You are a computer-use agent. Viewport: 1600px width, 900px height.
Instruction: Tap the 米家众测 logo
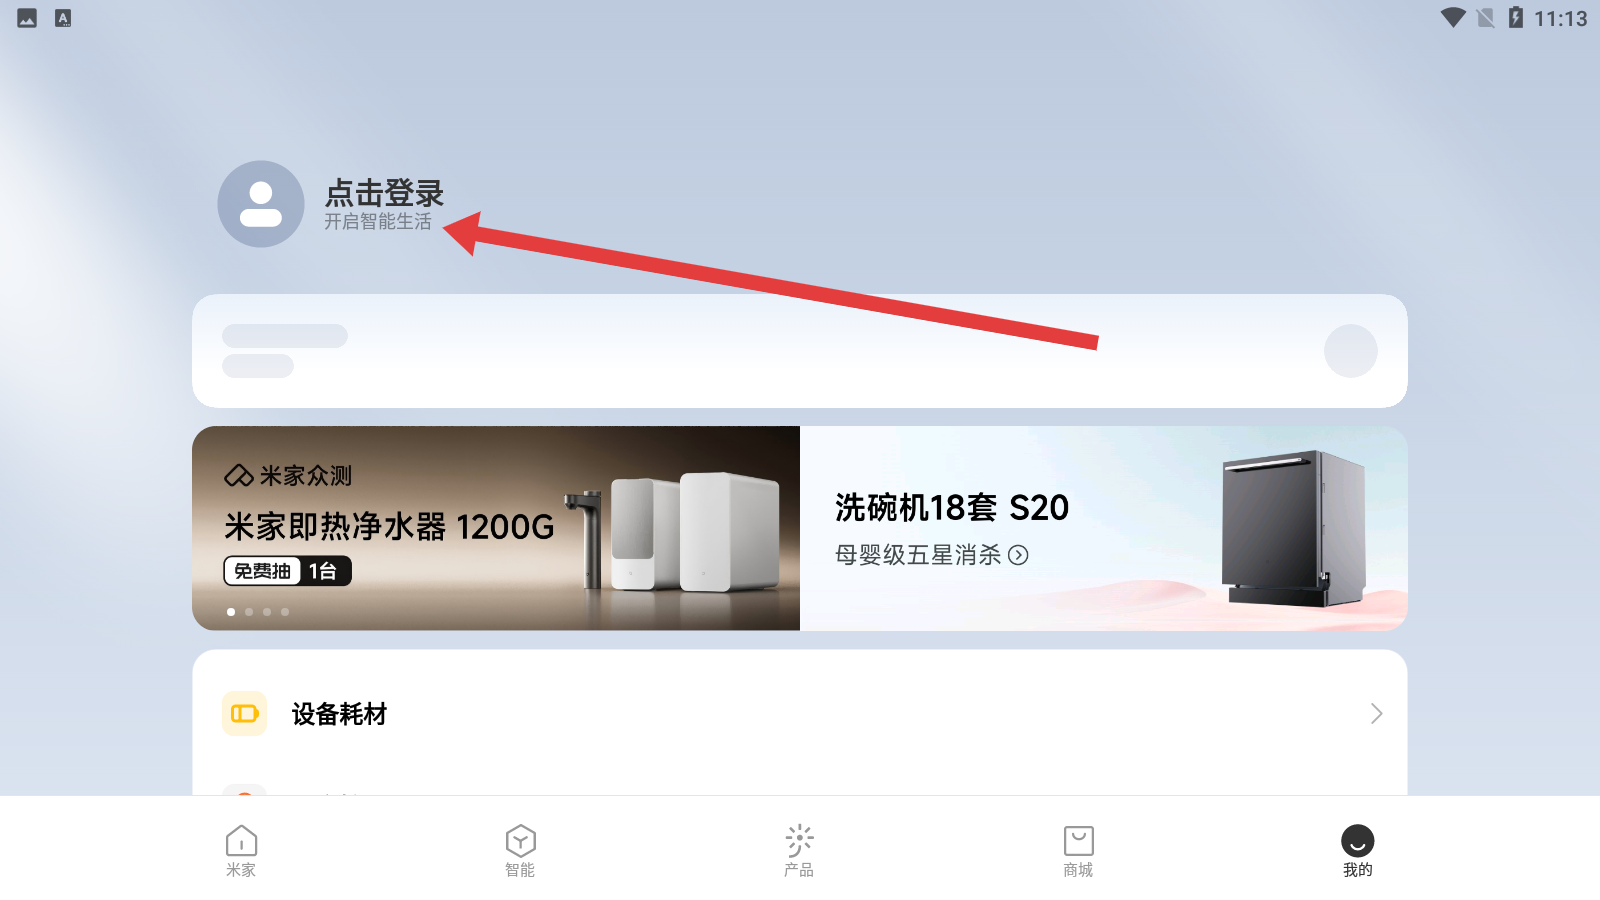(288, 475)
